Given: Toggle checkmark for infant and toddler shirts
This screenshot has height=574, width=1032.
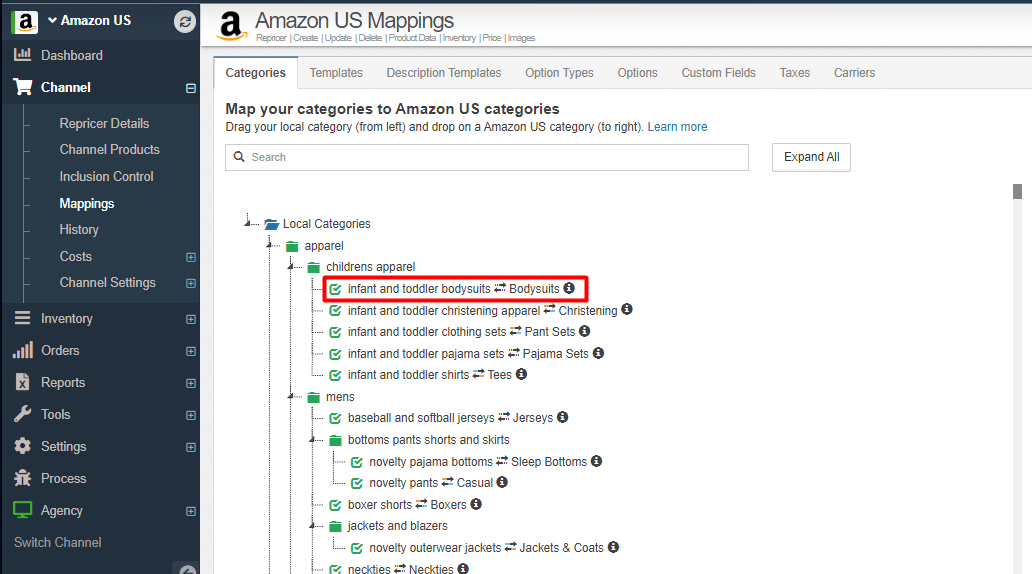Looking at the screenshot, I should pos(335,375).
